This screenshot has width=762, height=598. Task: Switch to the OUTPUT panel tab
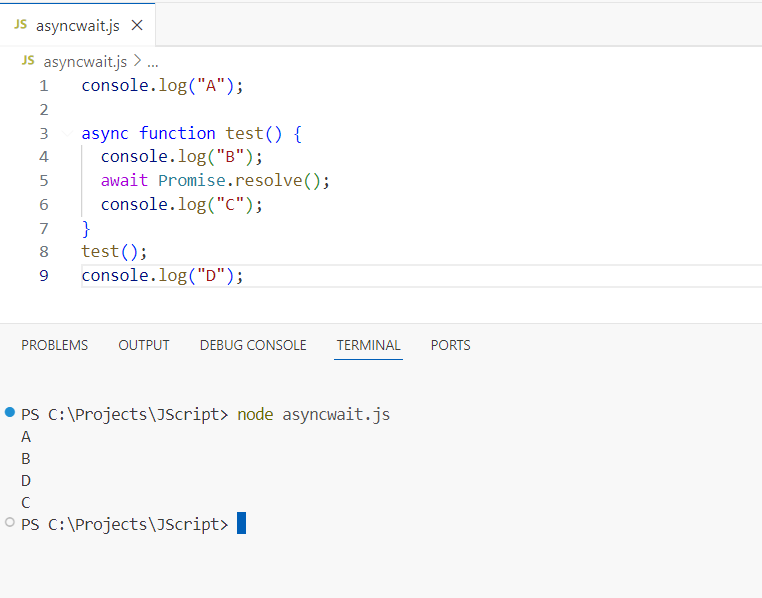coord(144,345)
